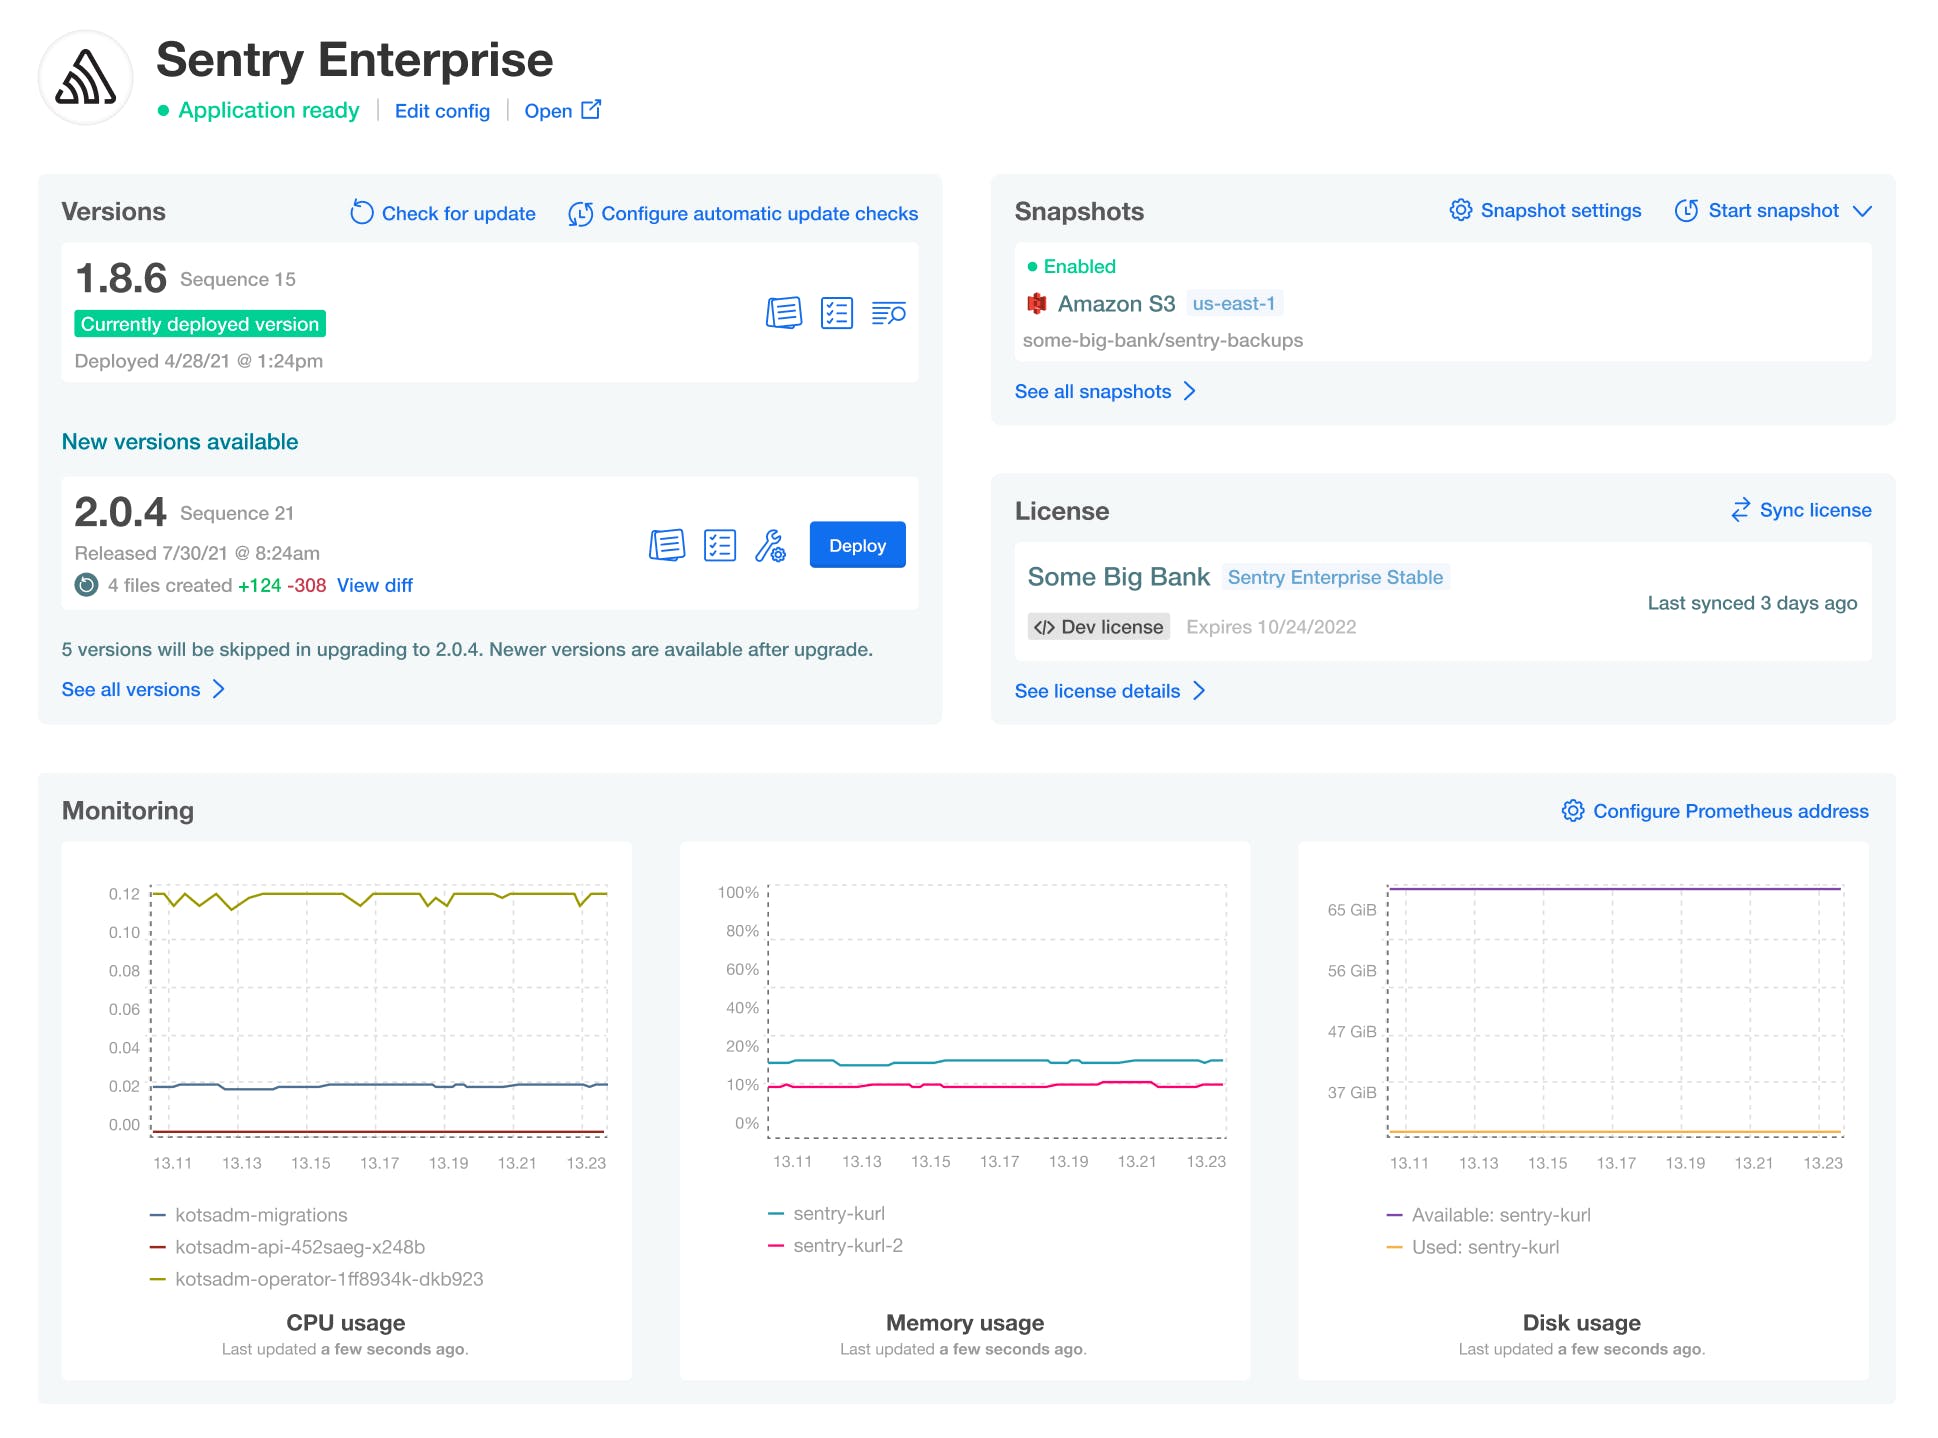The height and width of the screenshot is (1438, 1938).
Task: Click View diff link
Action: (x=375, y=585)
